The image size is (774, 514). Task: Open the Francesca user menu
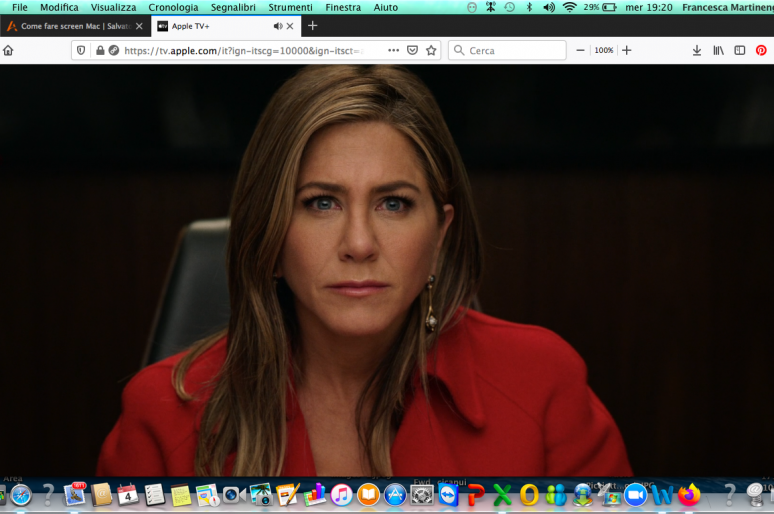pyautogui.click(x=728, y=7)
